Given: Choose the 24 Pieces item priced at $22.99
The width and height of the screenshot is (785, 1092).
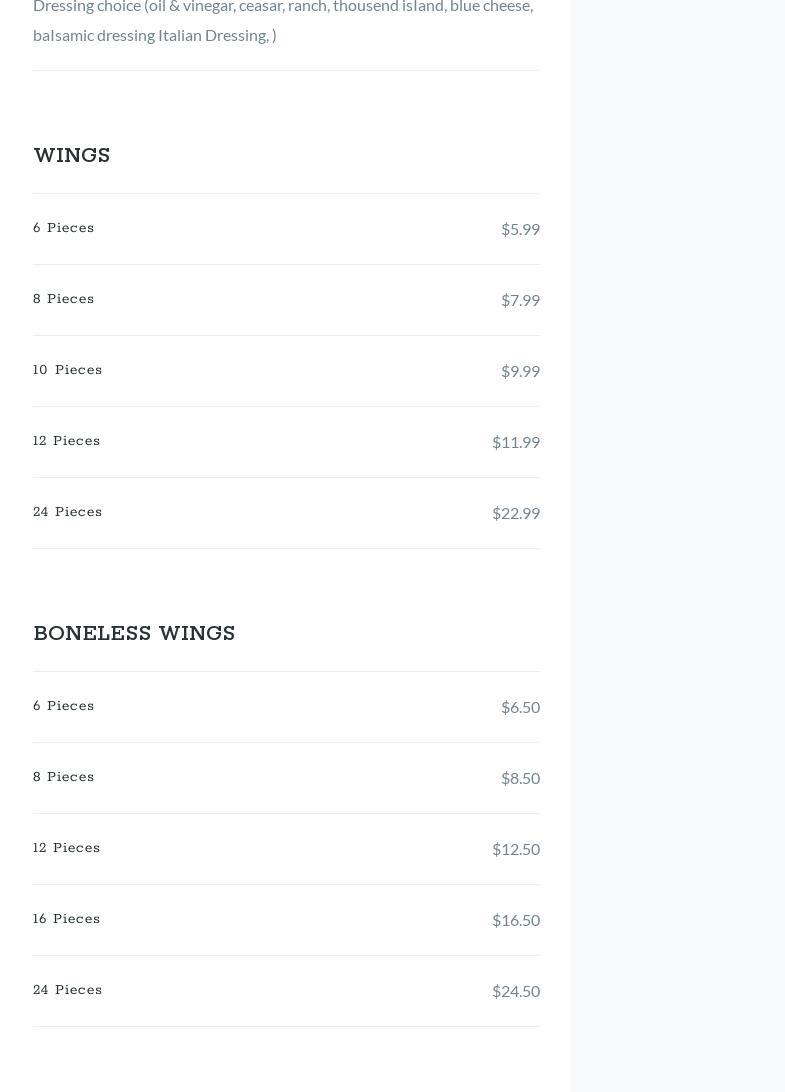Looking at the screenshot, I should pyautogui.click(x=68, y=512).
